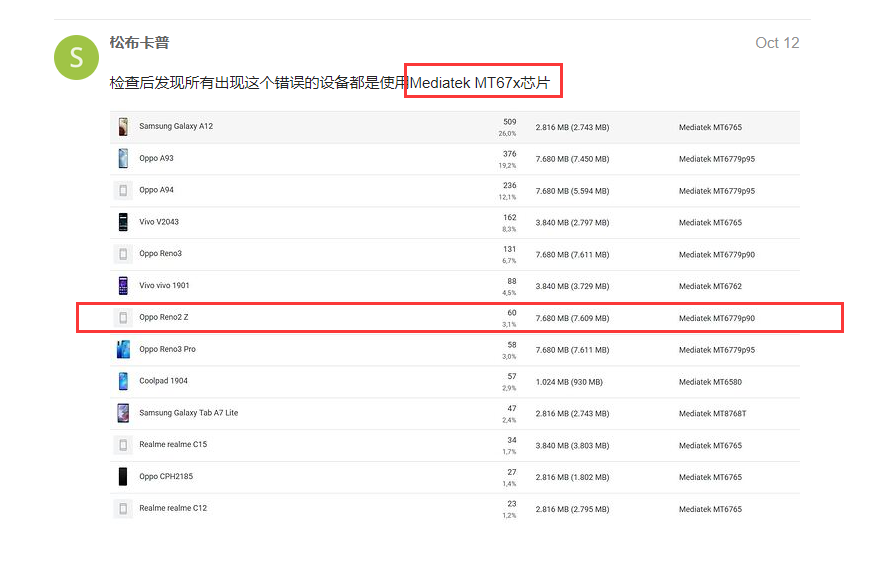Click the Samsung Galaxy Tab A7 Lite thumbnail

pyautogui.click(x=123, y=413)
